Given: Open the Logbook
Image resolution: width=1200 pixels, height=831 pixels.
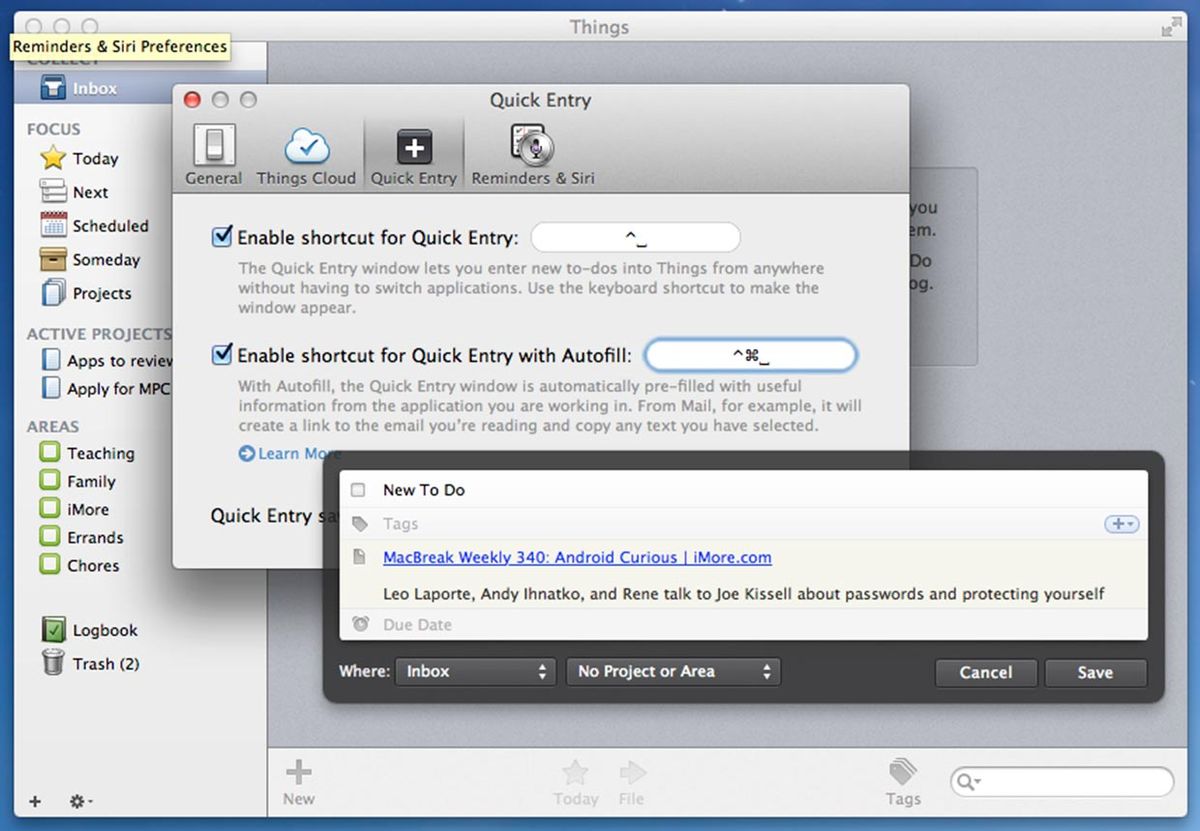Looking at the screenshot, I should (90, 630).
